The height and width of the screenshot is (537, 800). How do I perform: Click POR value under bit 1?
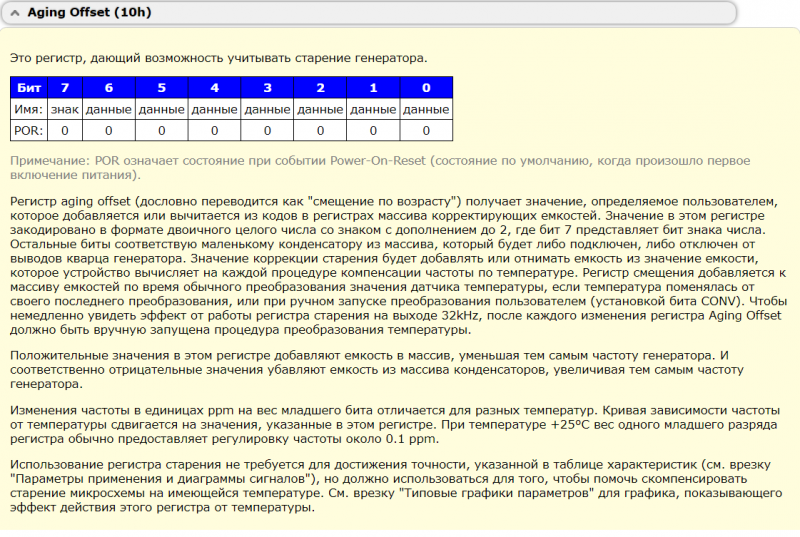point(373,130)
